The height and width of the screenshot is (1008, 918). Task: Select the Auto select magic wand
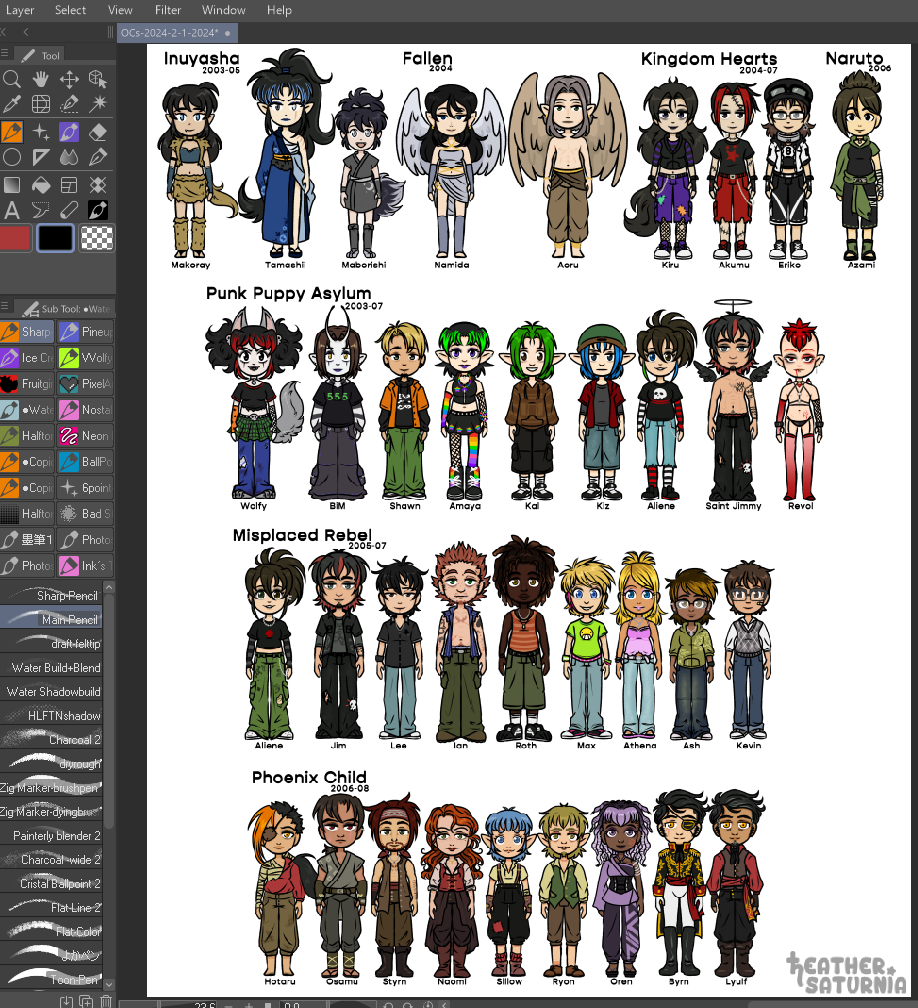(98, 104)
